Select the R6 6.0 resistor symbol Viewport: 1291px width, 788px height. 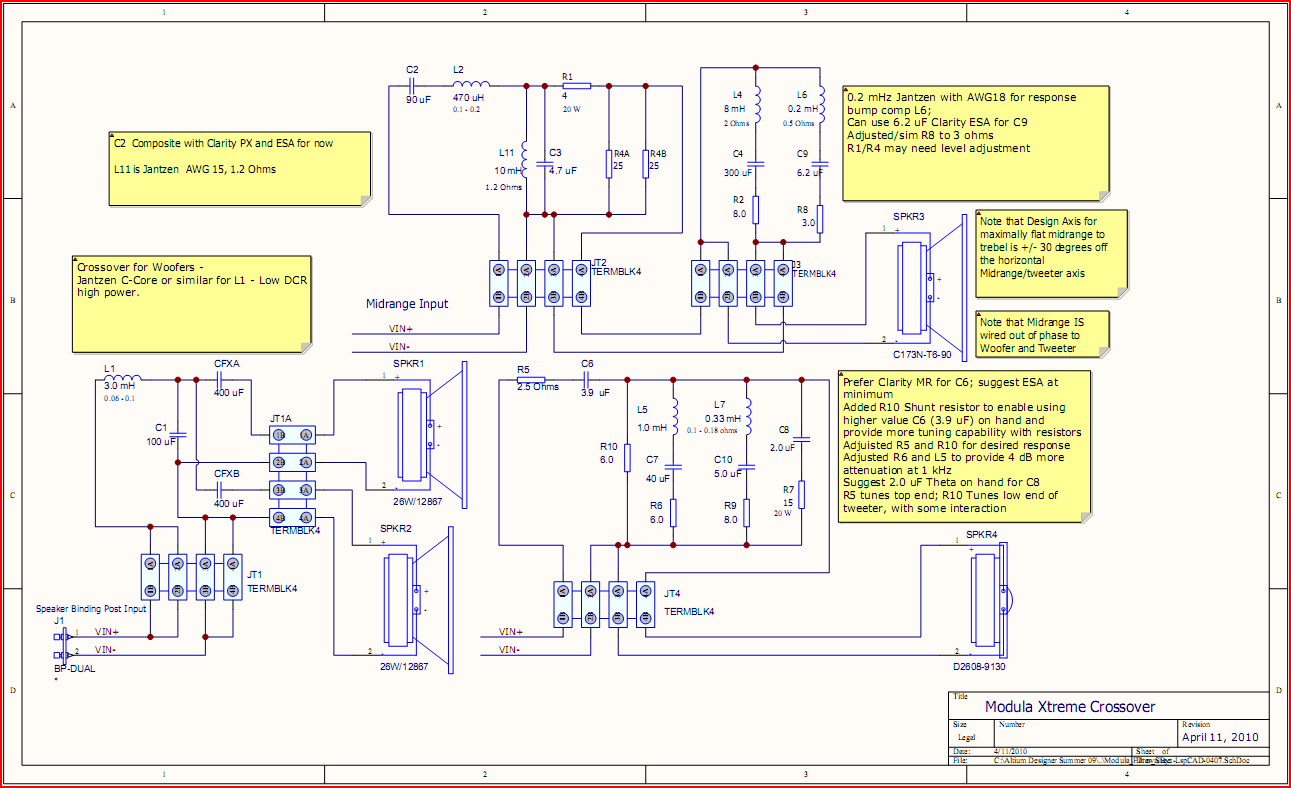click(675, 513)
